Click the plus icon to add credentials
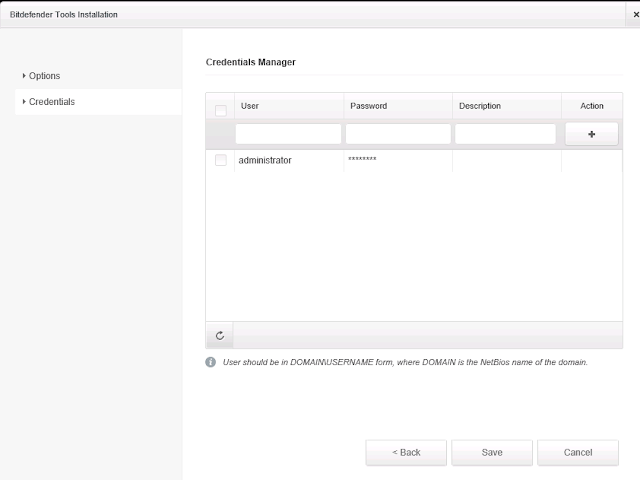The height and width of the screenshot is (480, 640). point(591,134)
